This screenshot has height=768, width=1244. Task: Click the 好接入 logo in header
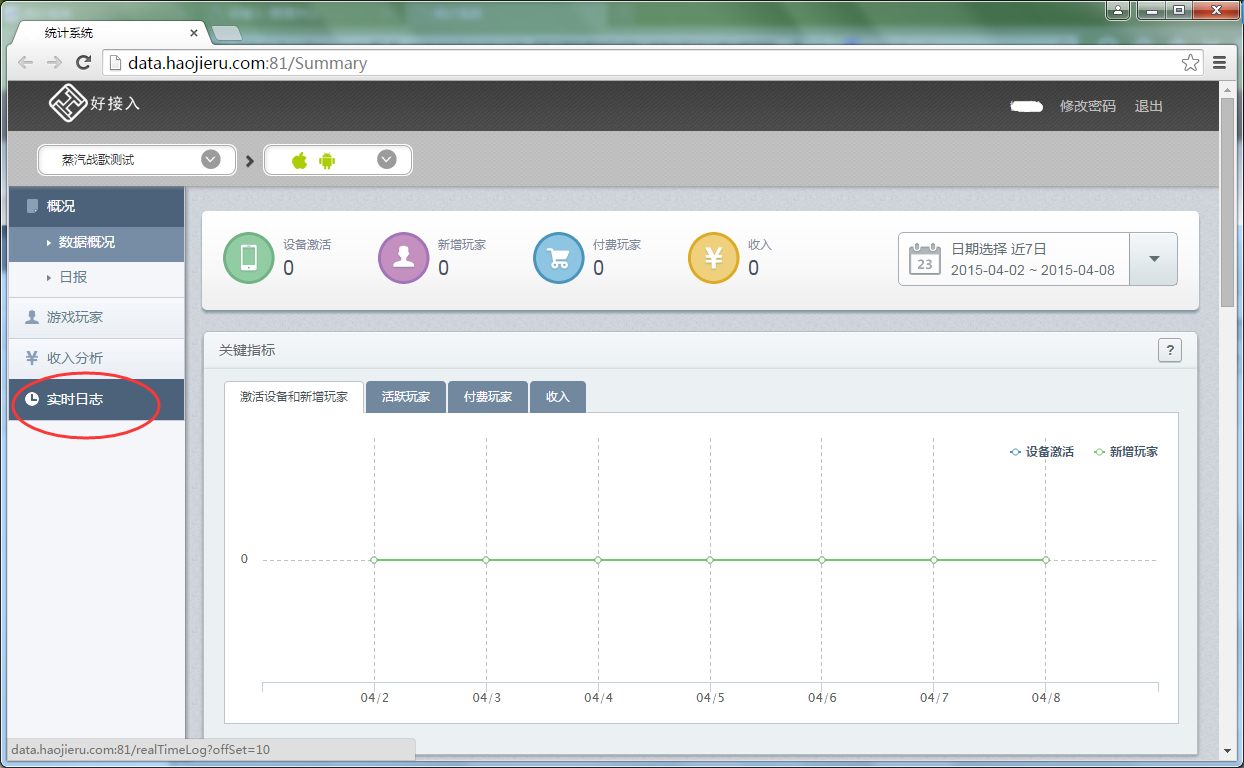pos(95,104)
